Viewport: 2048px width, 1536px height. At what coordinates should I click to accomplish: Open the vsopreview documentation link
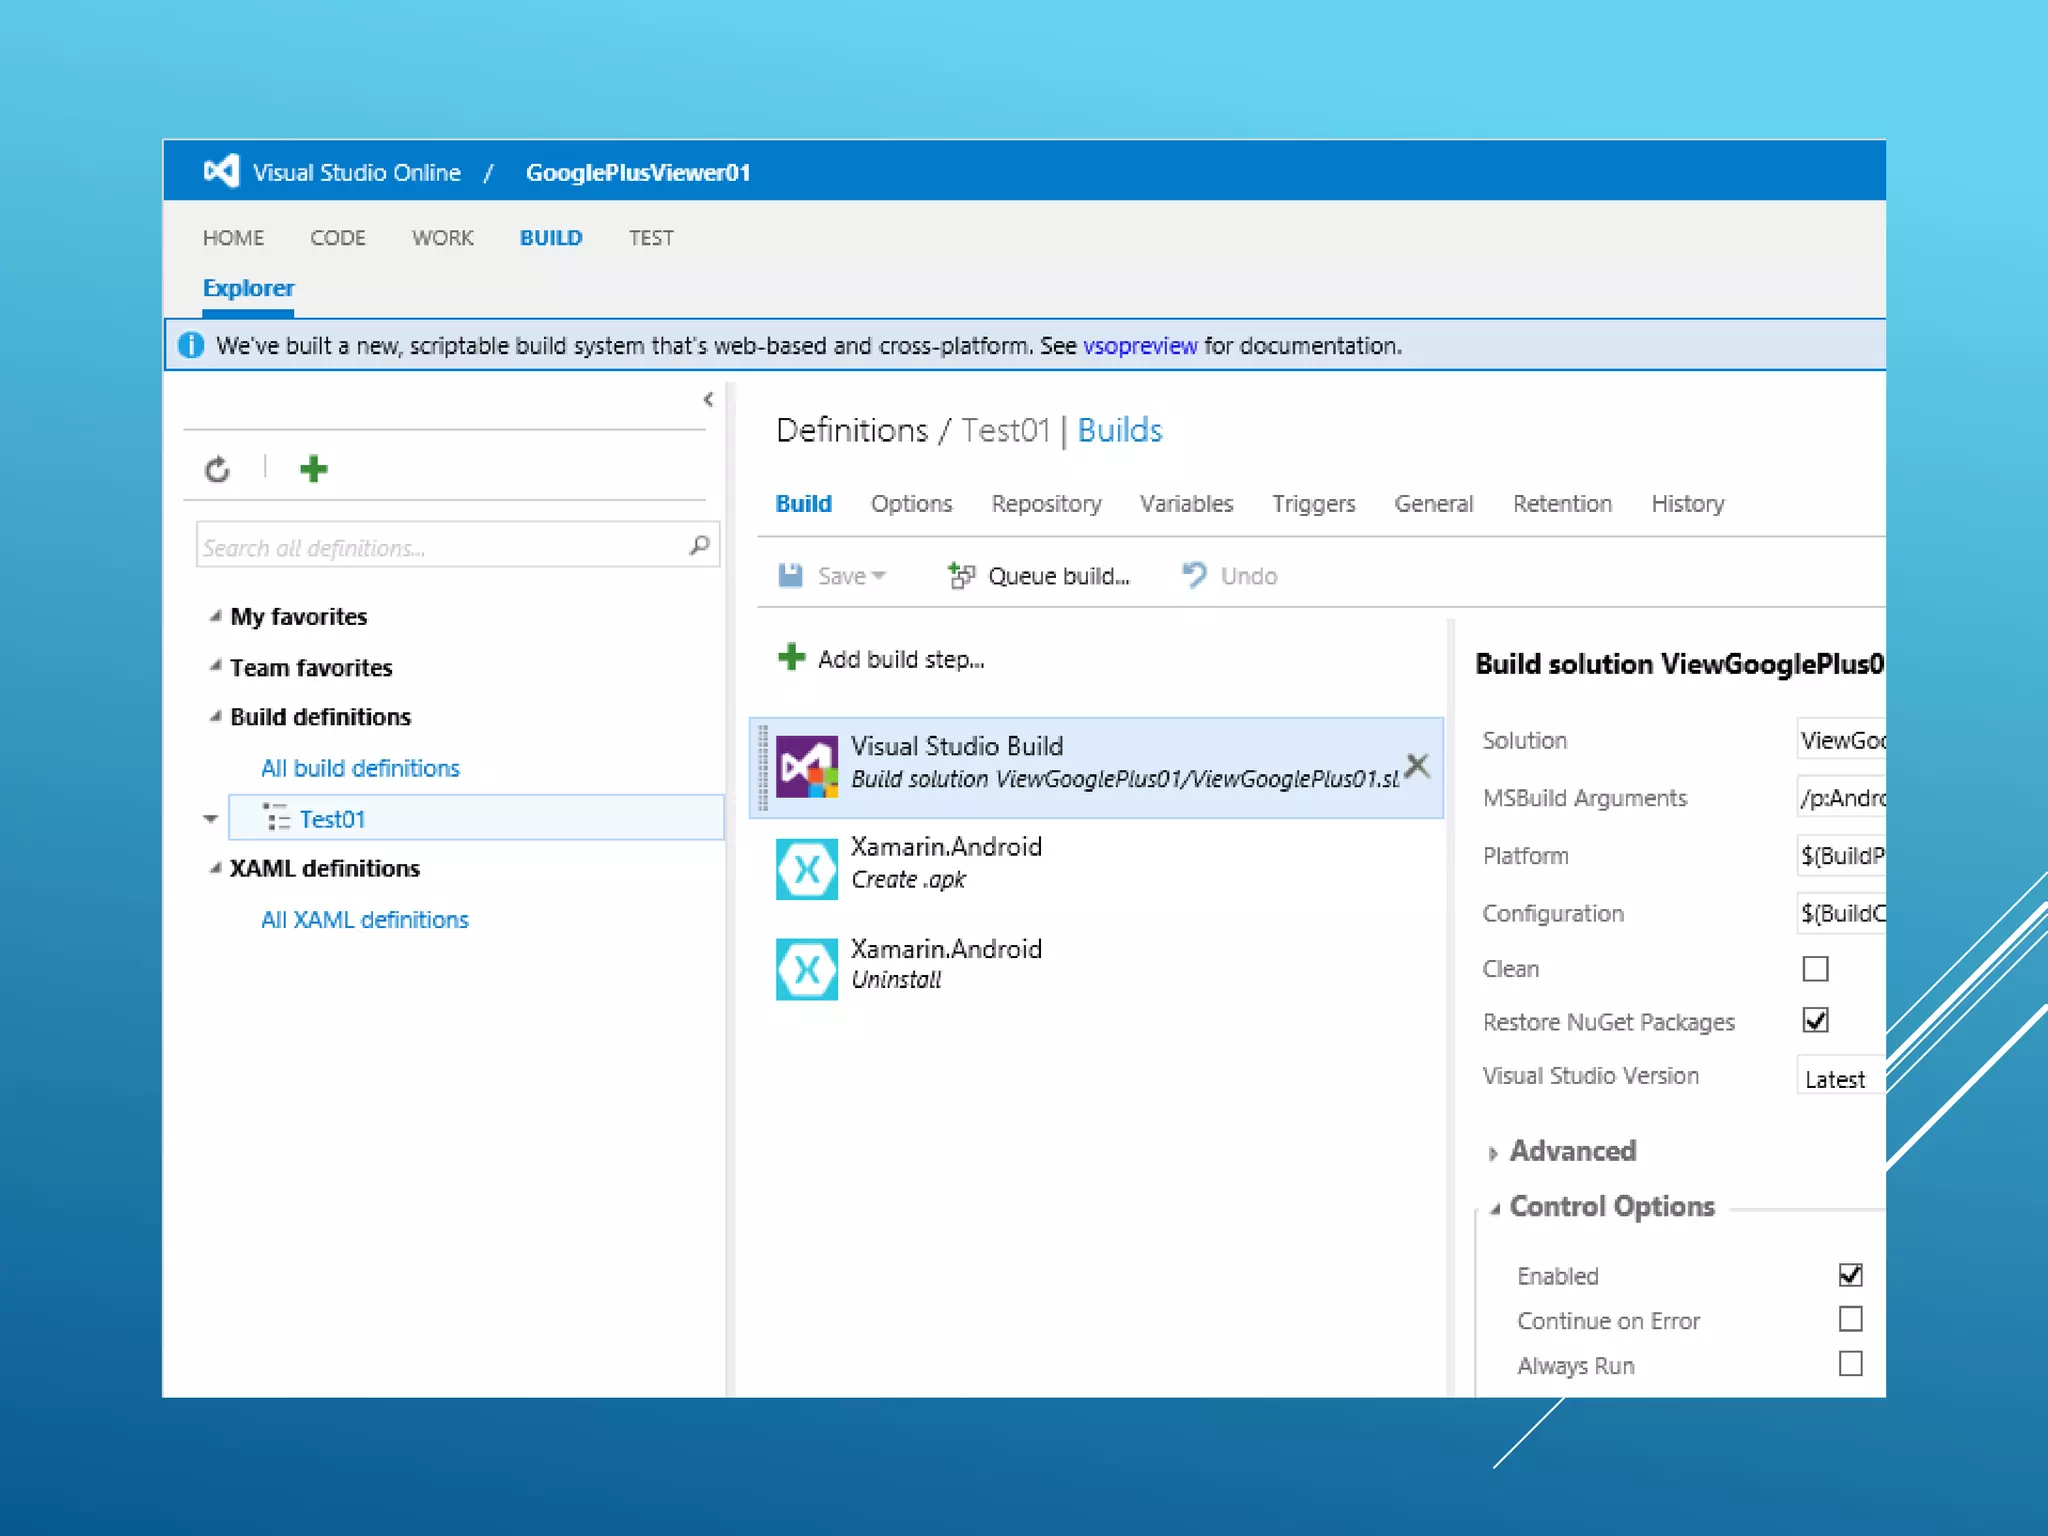1139,346
